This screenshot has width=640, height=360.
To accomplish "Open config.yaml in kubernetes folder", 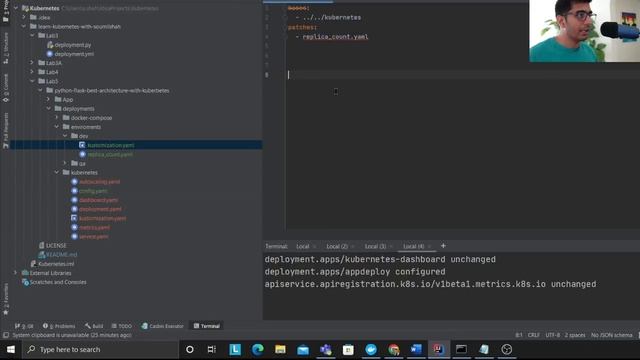I will 93,191.
